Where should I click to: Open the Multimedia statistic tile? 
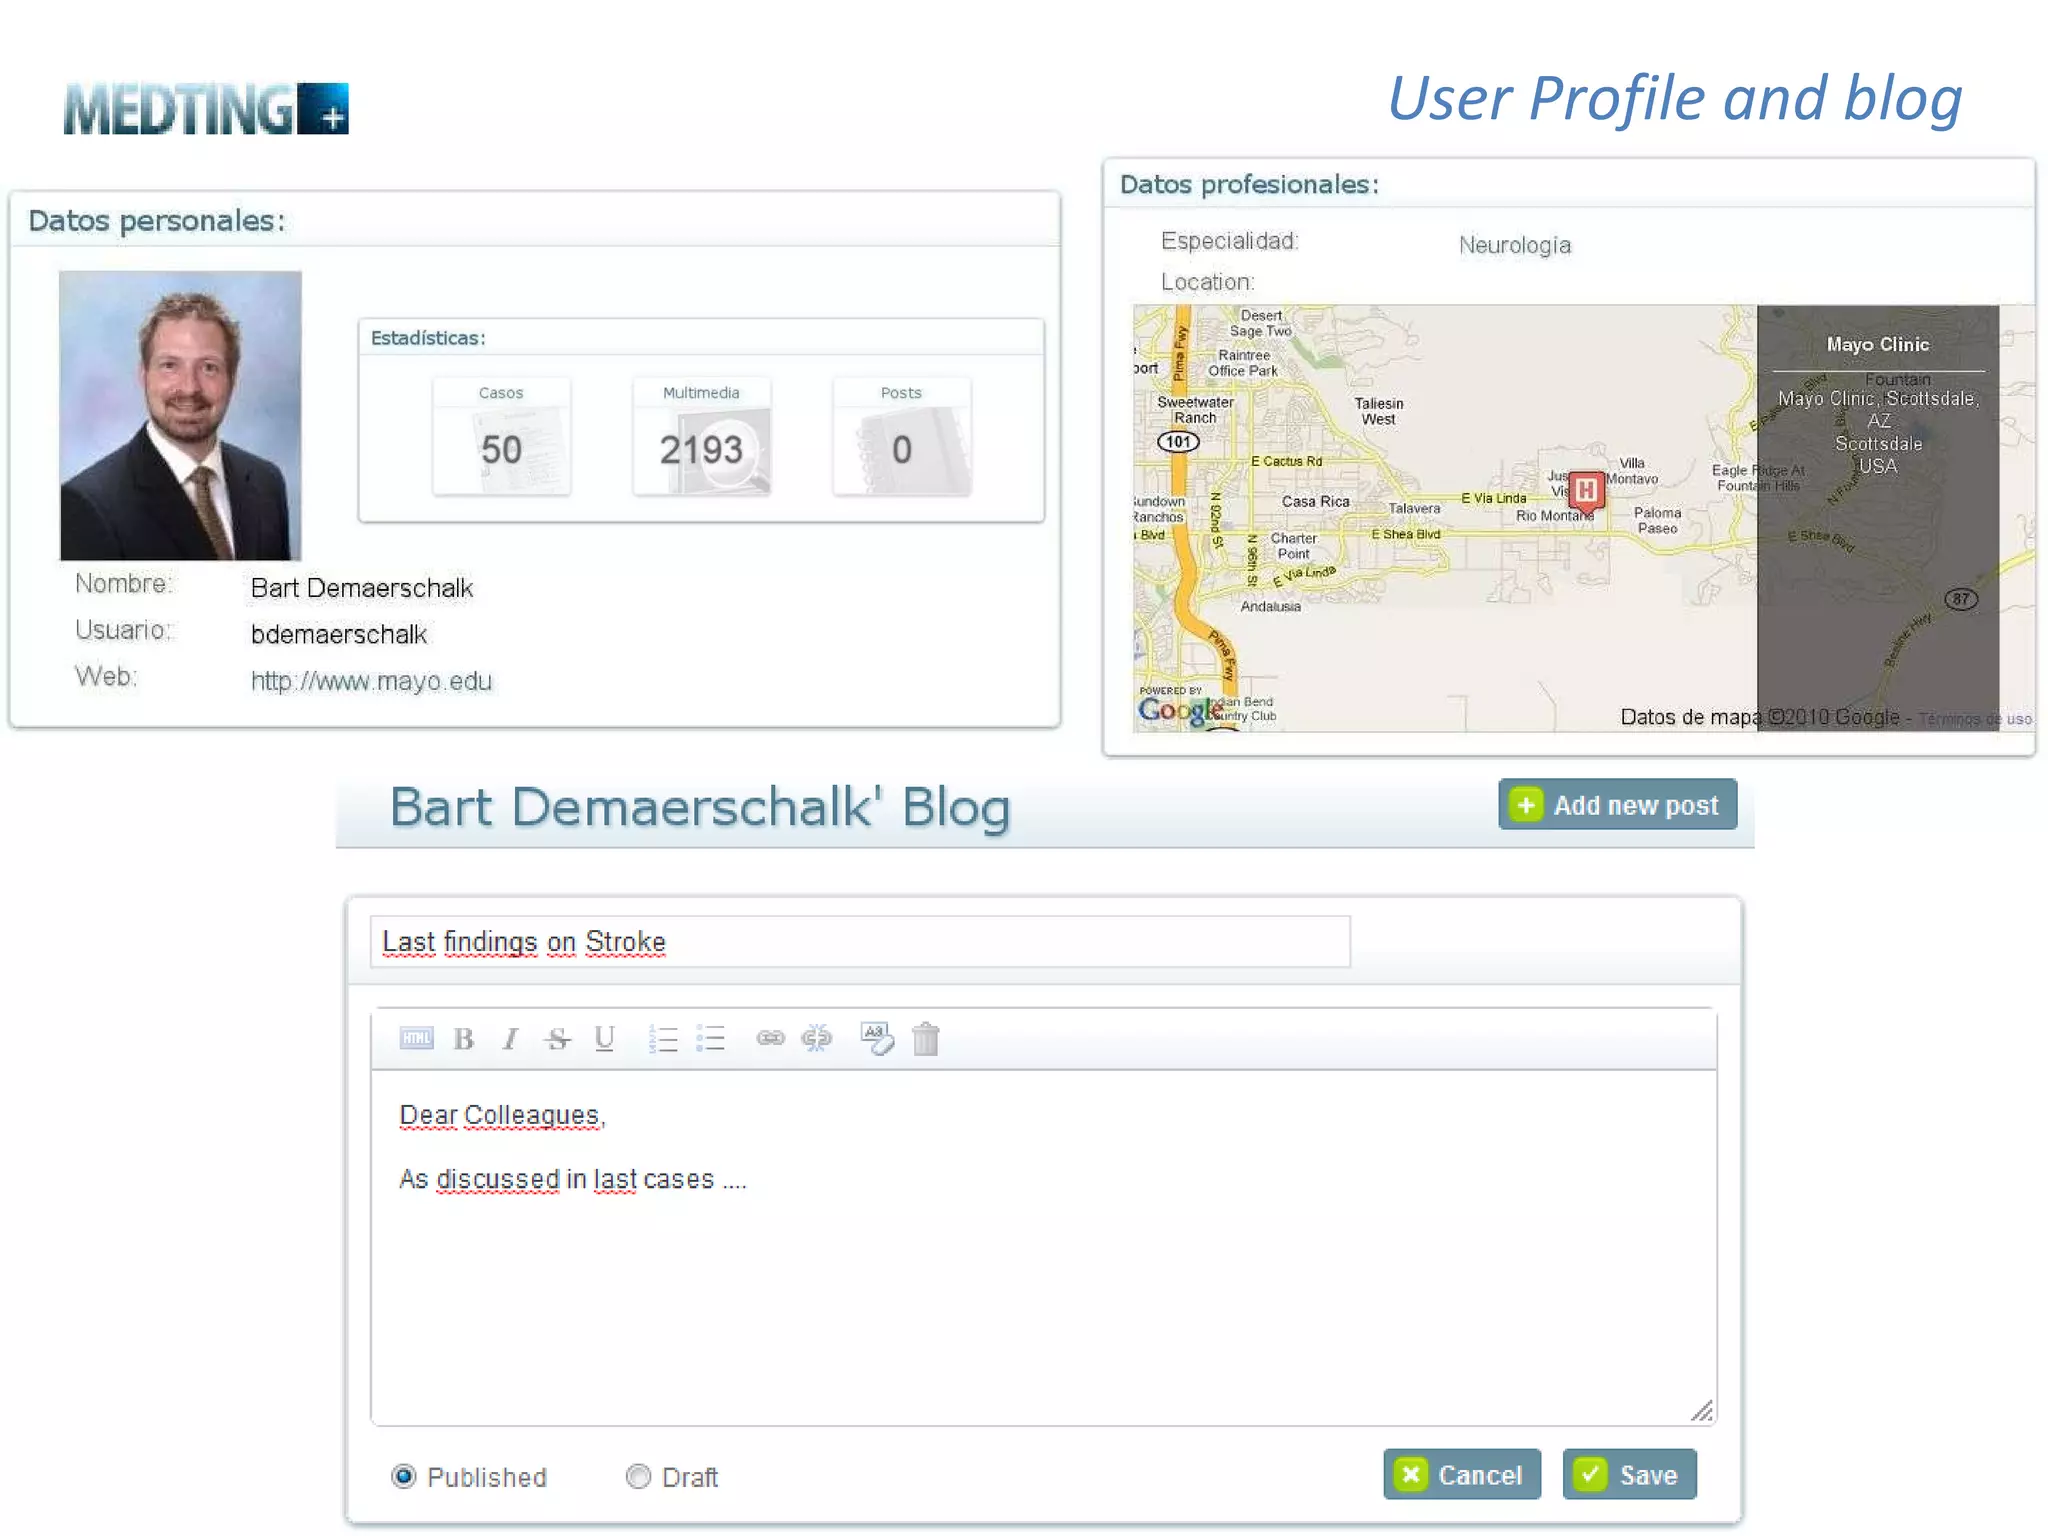point(701,435)
